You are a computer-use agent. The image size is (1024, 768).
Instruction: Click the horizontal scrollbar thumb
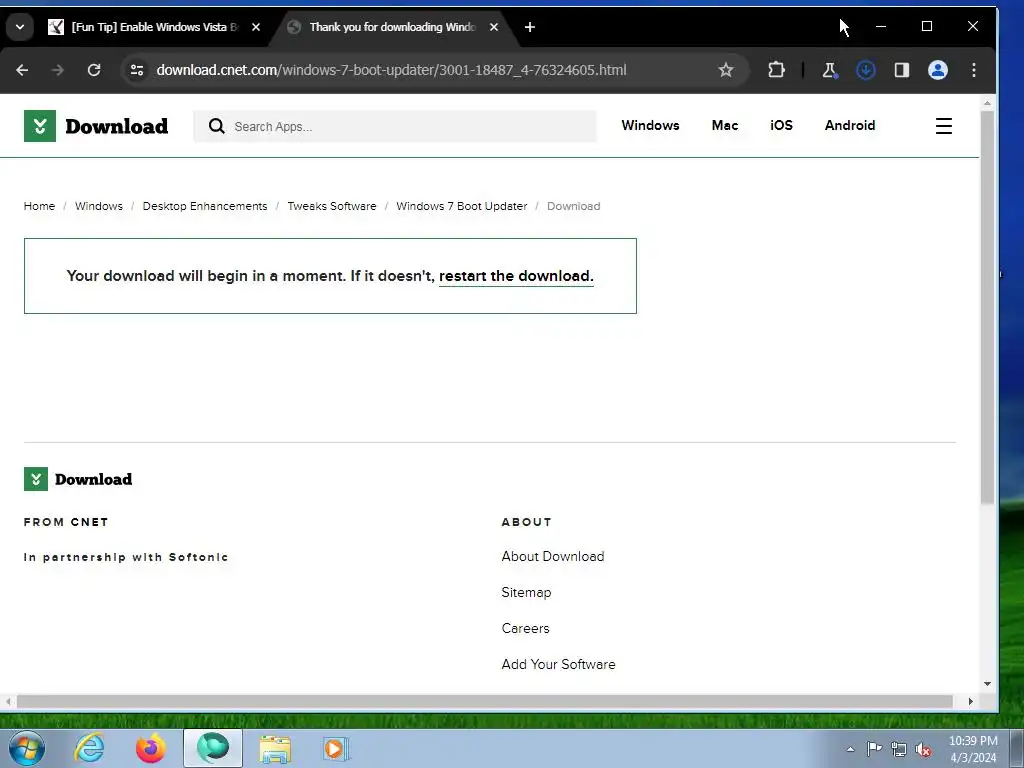pyautogui.click(x=485, y=701)
